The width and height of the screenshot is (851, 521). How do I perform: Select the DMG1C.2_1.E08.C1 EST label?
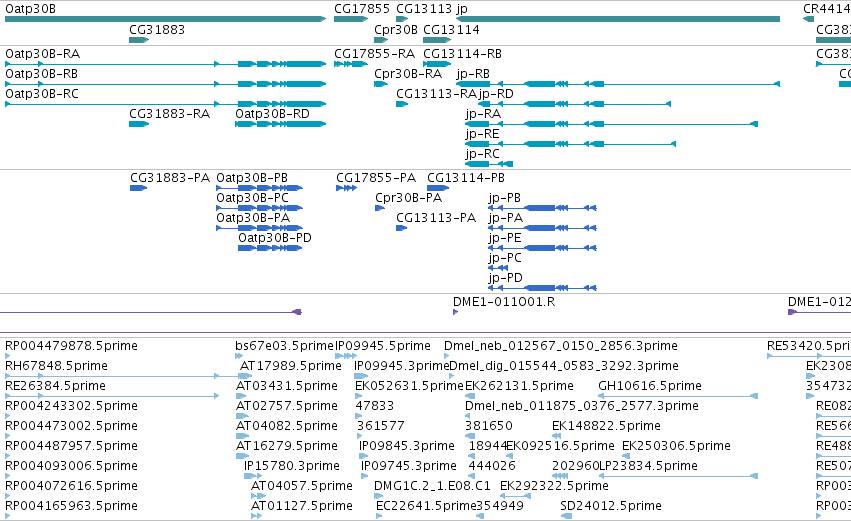pyautogui.click(x=432, y=486)
